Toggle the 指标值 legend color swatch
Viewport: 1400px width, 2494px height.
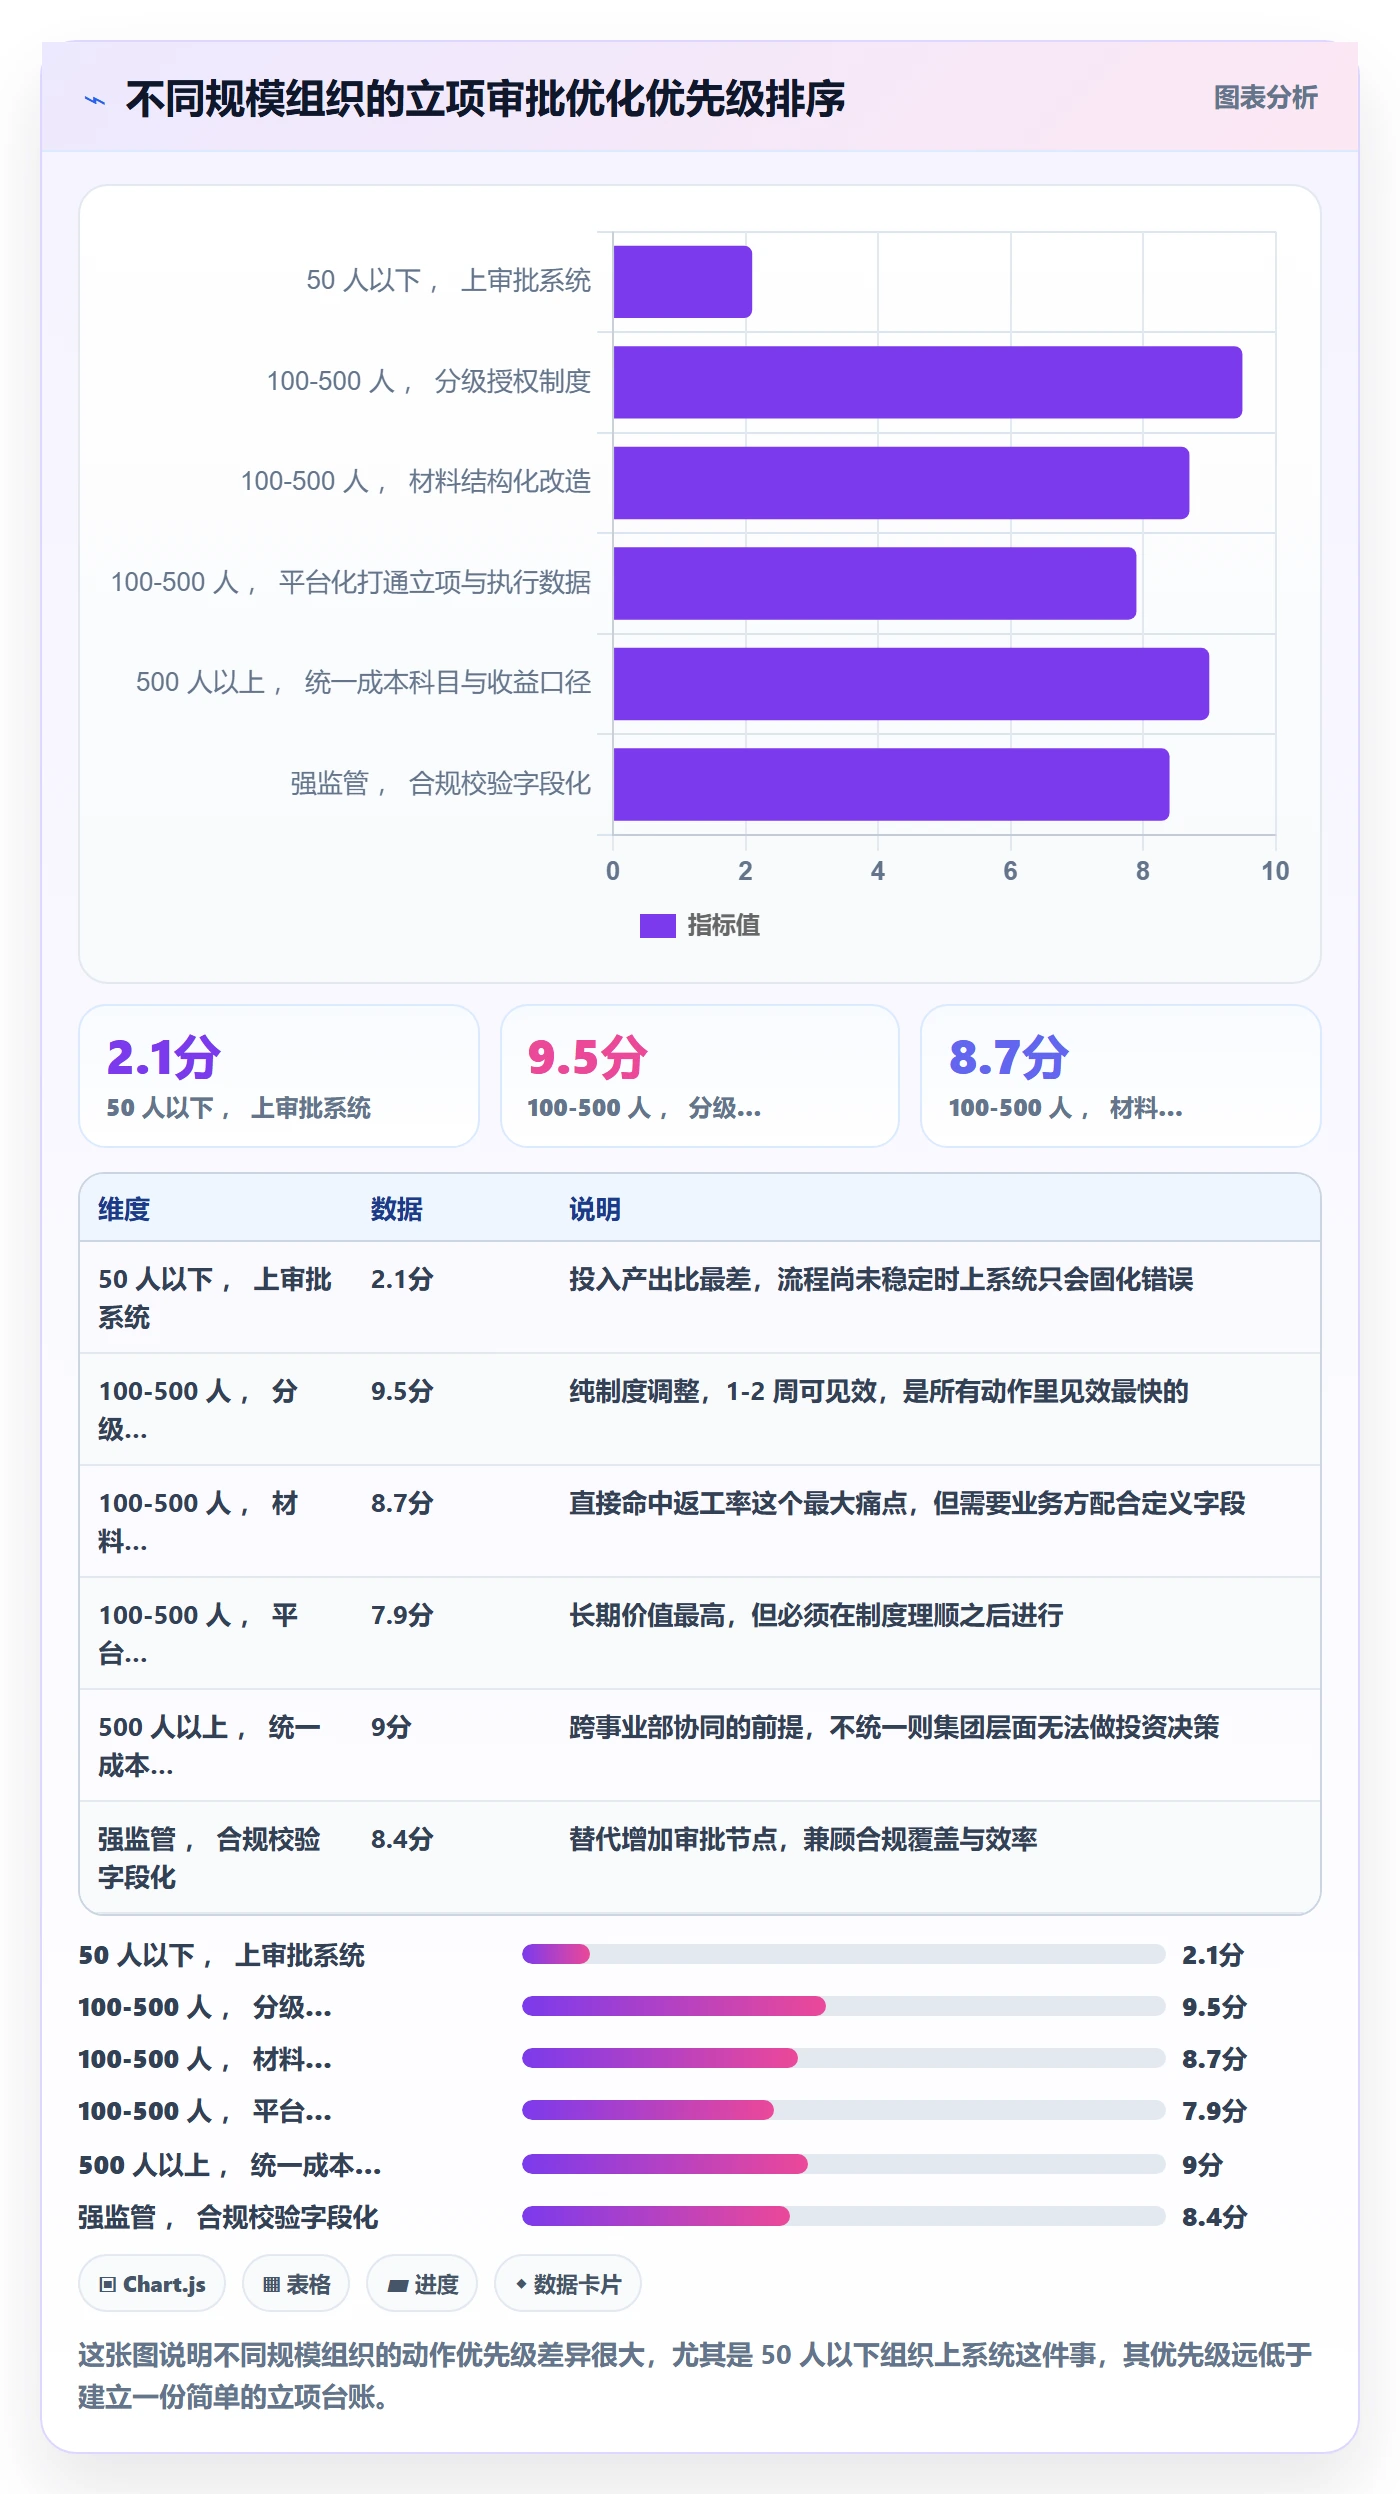click(658, 926)
